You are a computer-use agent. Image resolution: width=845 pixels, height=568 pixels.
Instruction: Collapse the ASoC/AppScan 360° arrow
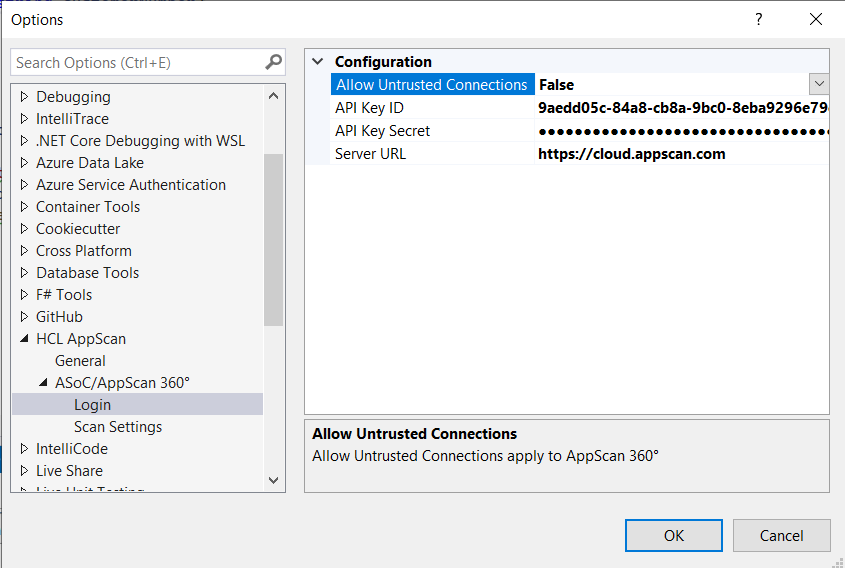(x=43, y=383)
